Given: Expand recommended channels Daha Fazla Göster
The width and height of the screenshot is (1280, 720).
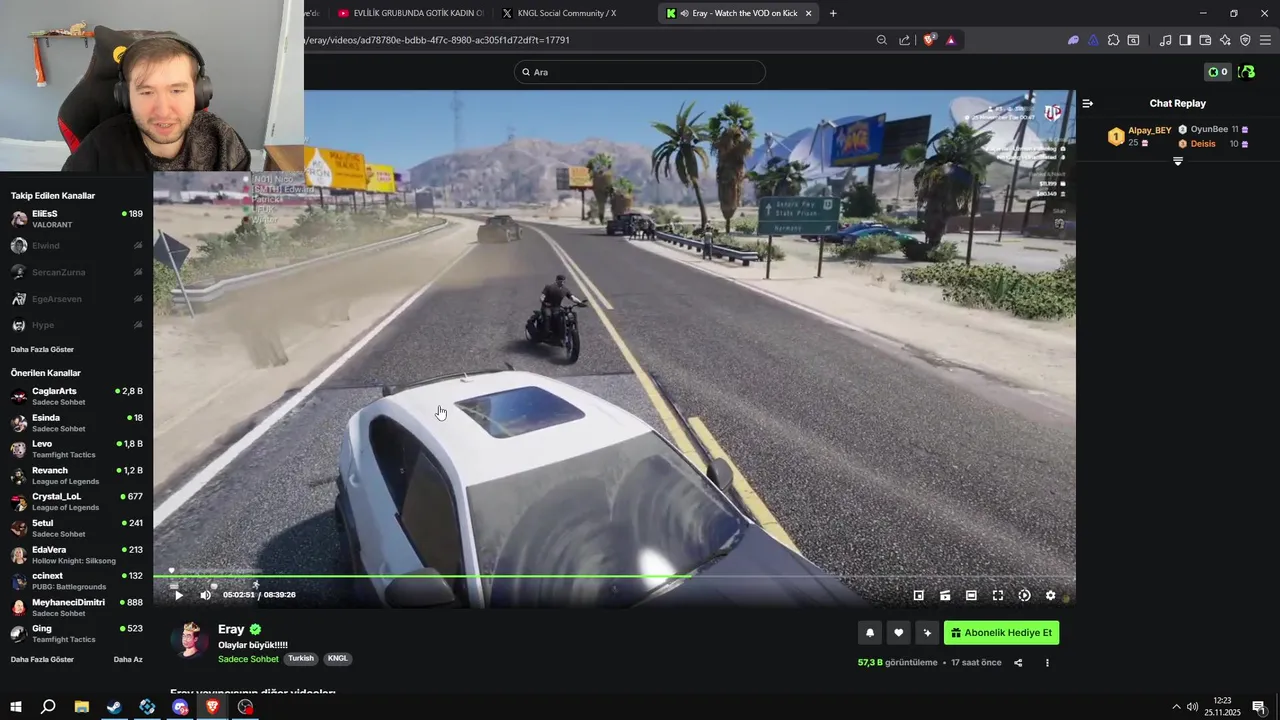Looking at the screenshot, I should tap(42, 659).
